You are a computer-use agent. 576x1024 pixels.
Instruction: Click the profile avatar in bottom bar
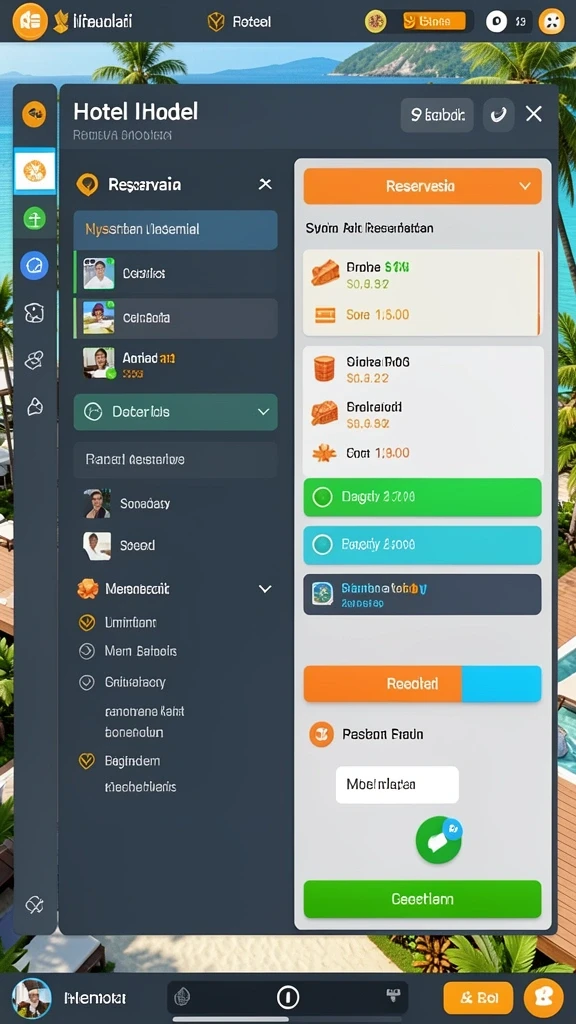[31, 998]
